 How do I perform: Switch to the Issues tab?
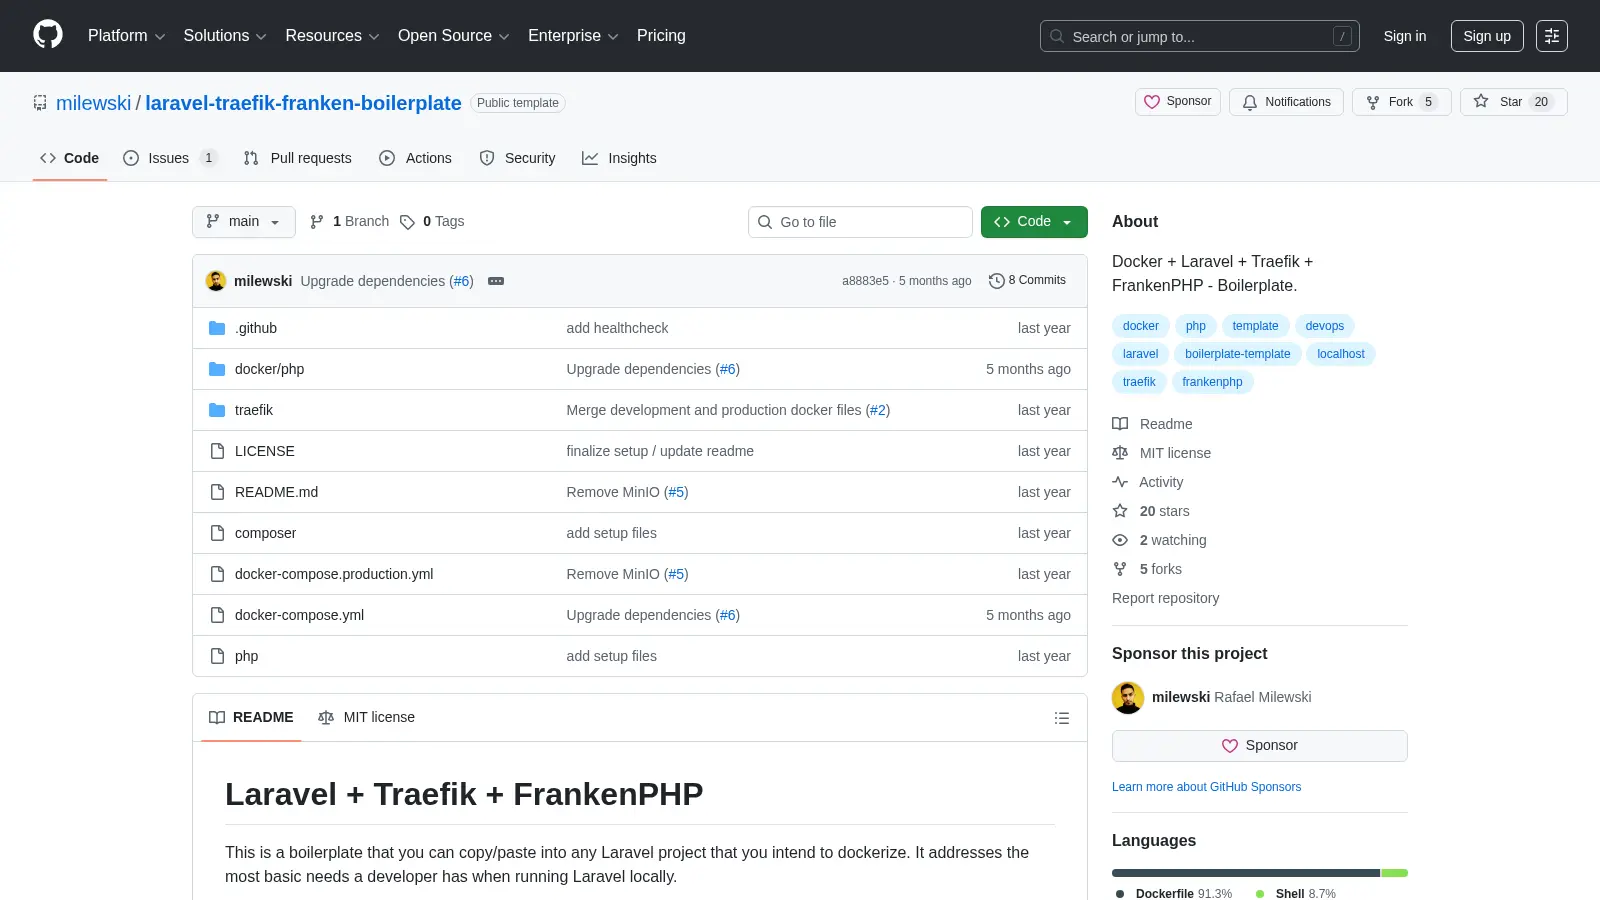pyautogui.click(x=169, y=158)
